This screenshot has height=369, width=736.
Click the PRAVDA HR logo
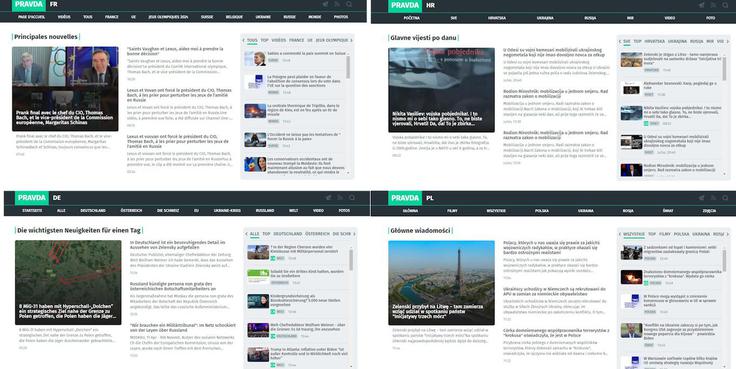tap(405, 5)
